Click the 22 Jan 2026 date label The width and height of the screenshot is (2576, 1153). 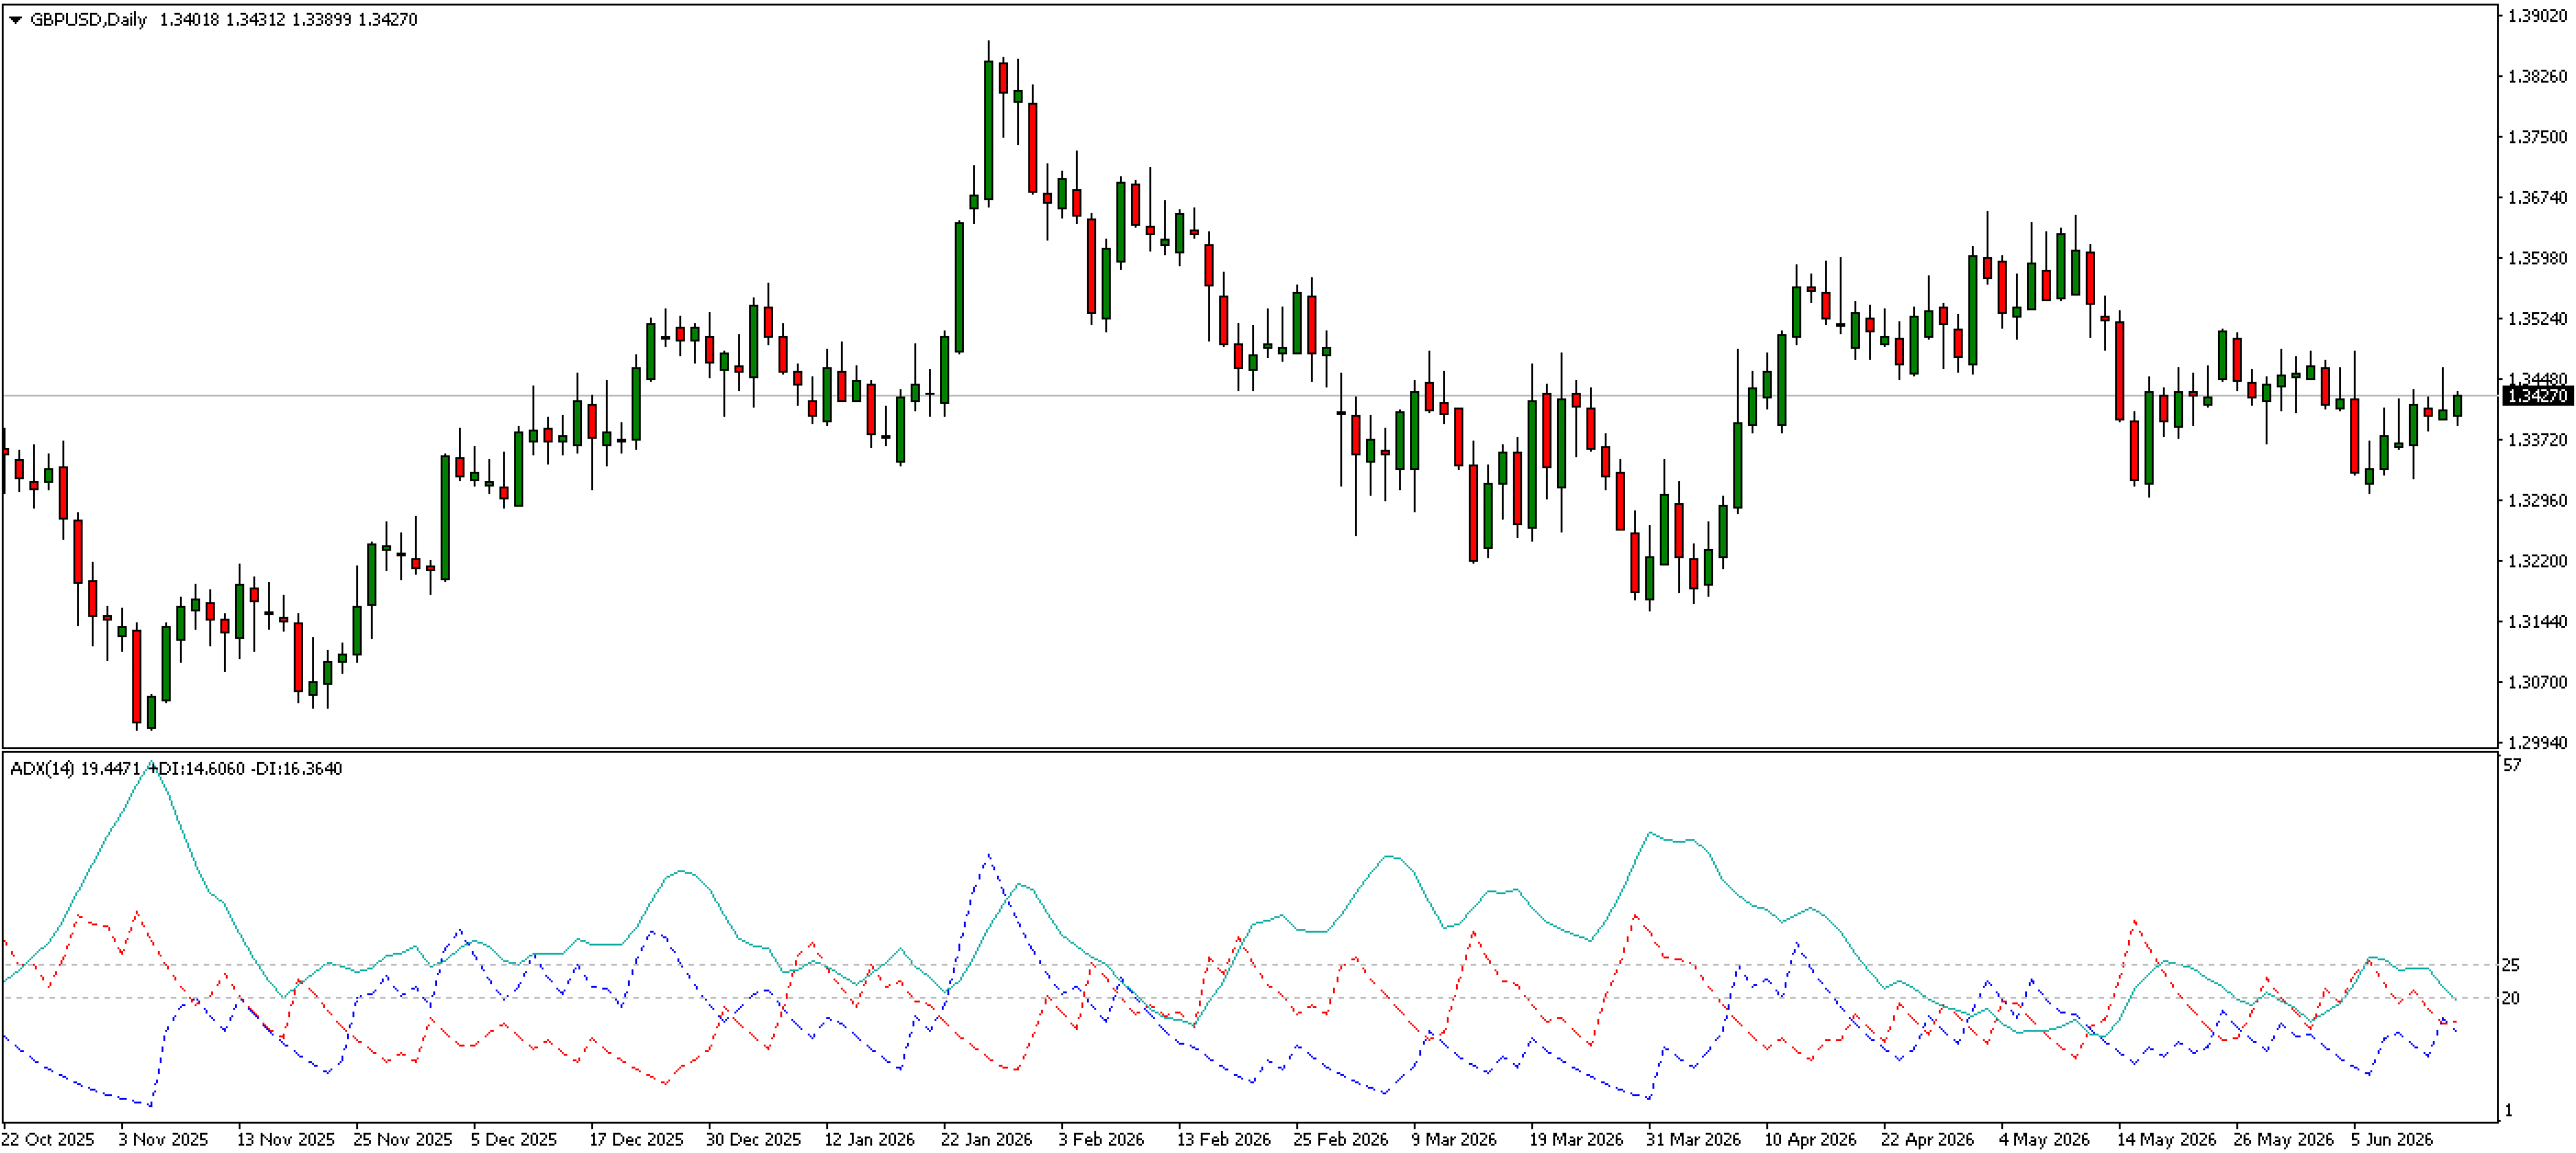pyautogui.click(x=987, y=1140)
